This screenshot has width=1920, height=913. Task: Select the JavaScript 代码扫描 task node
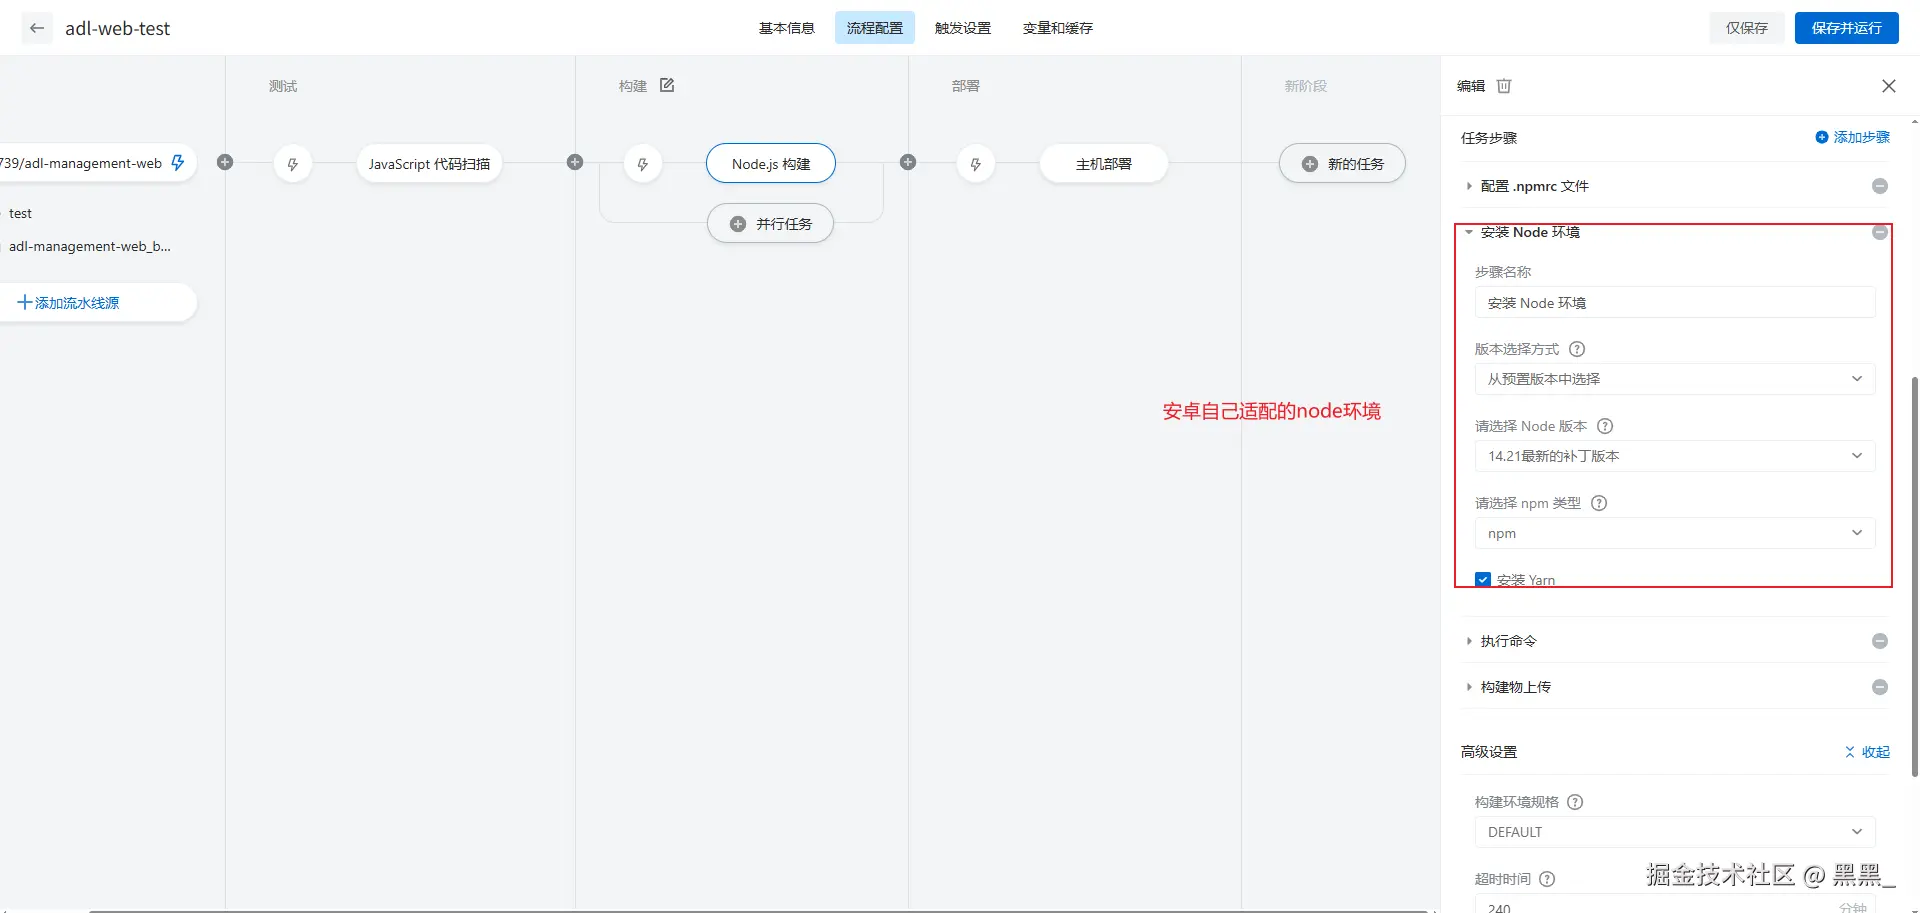pyautogui.click(x=429, y=164)
